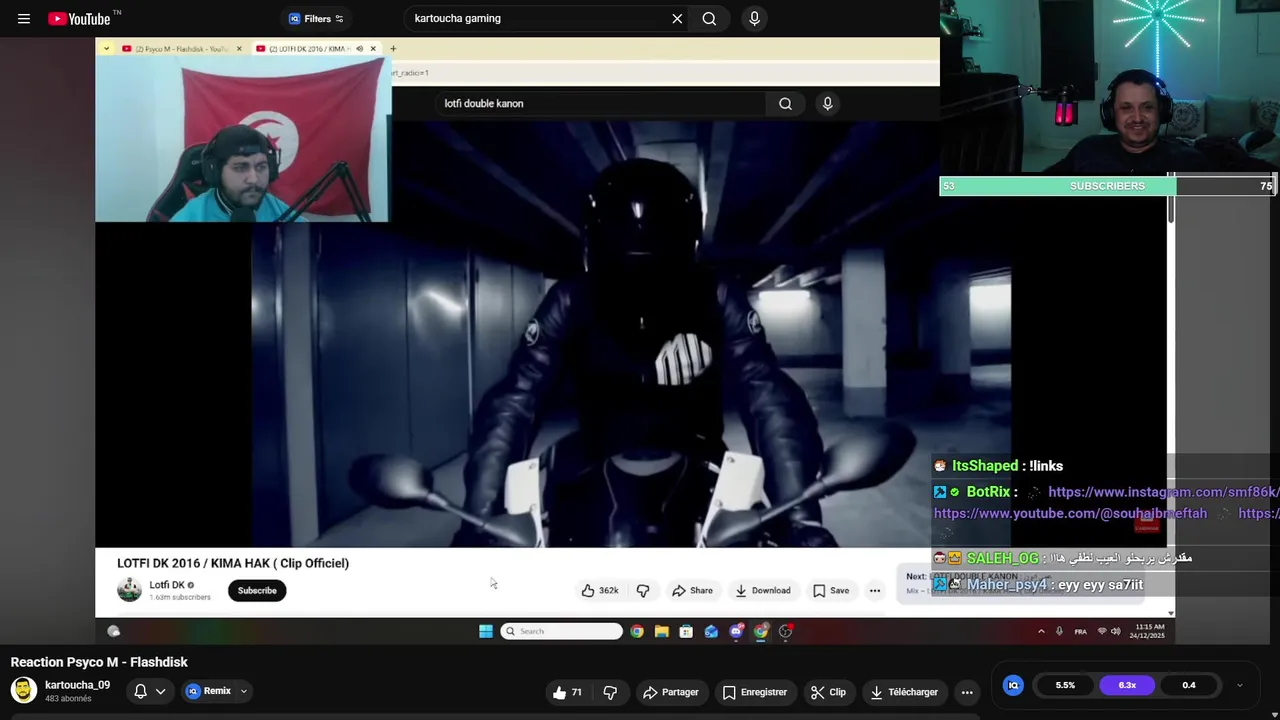The width and height of the screenshot is (1280, 720).
Task: Dislike the LOTFI DK 2016 video
Action: coord(643,590)
